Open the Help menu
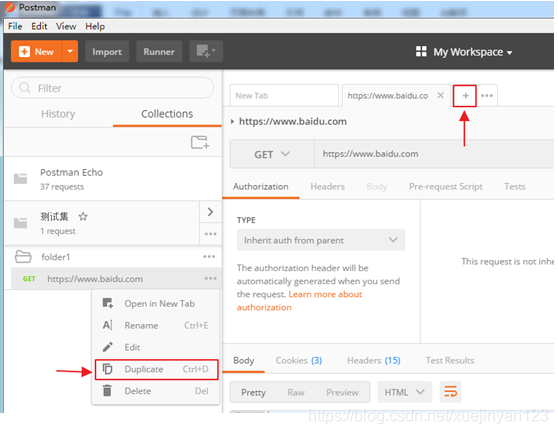This screenshot has height=434, width=558. 95,26
